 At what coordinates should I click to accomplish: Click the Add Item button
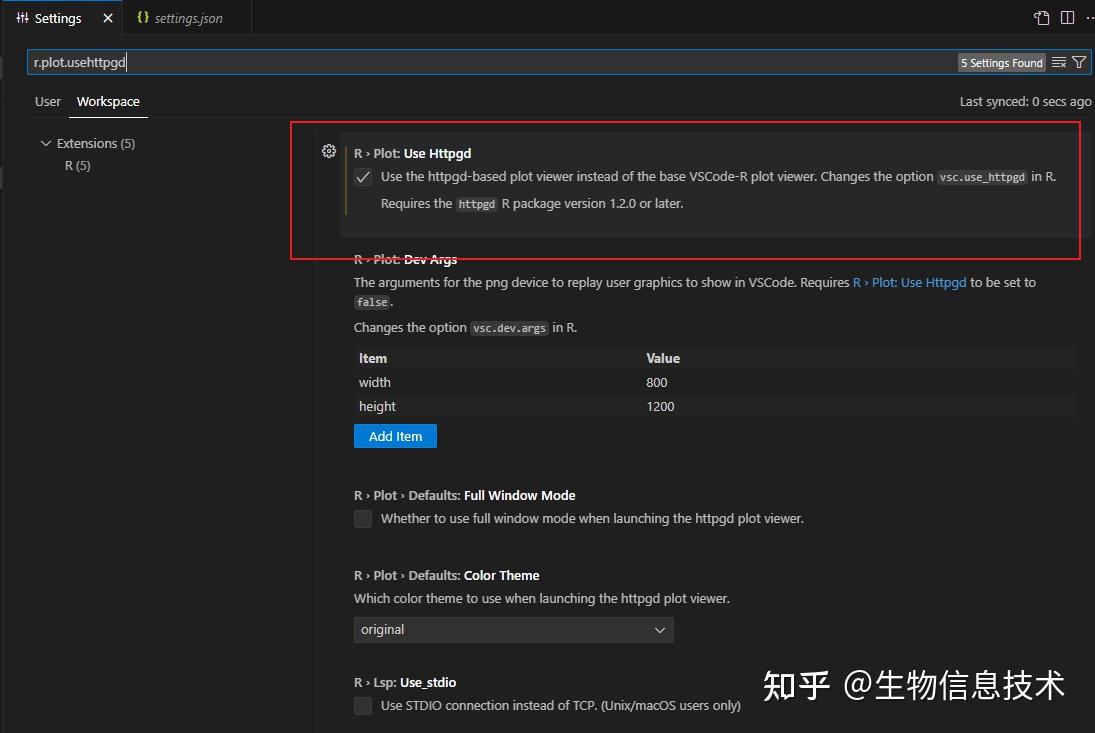395,436
